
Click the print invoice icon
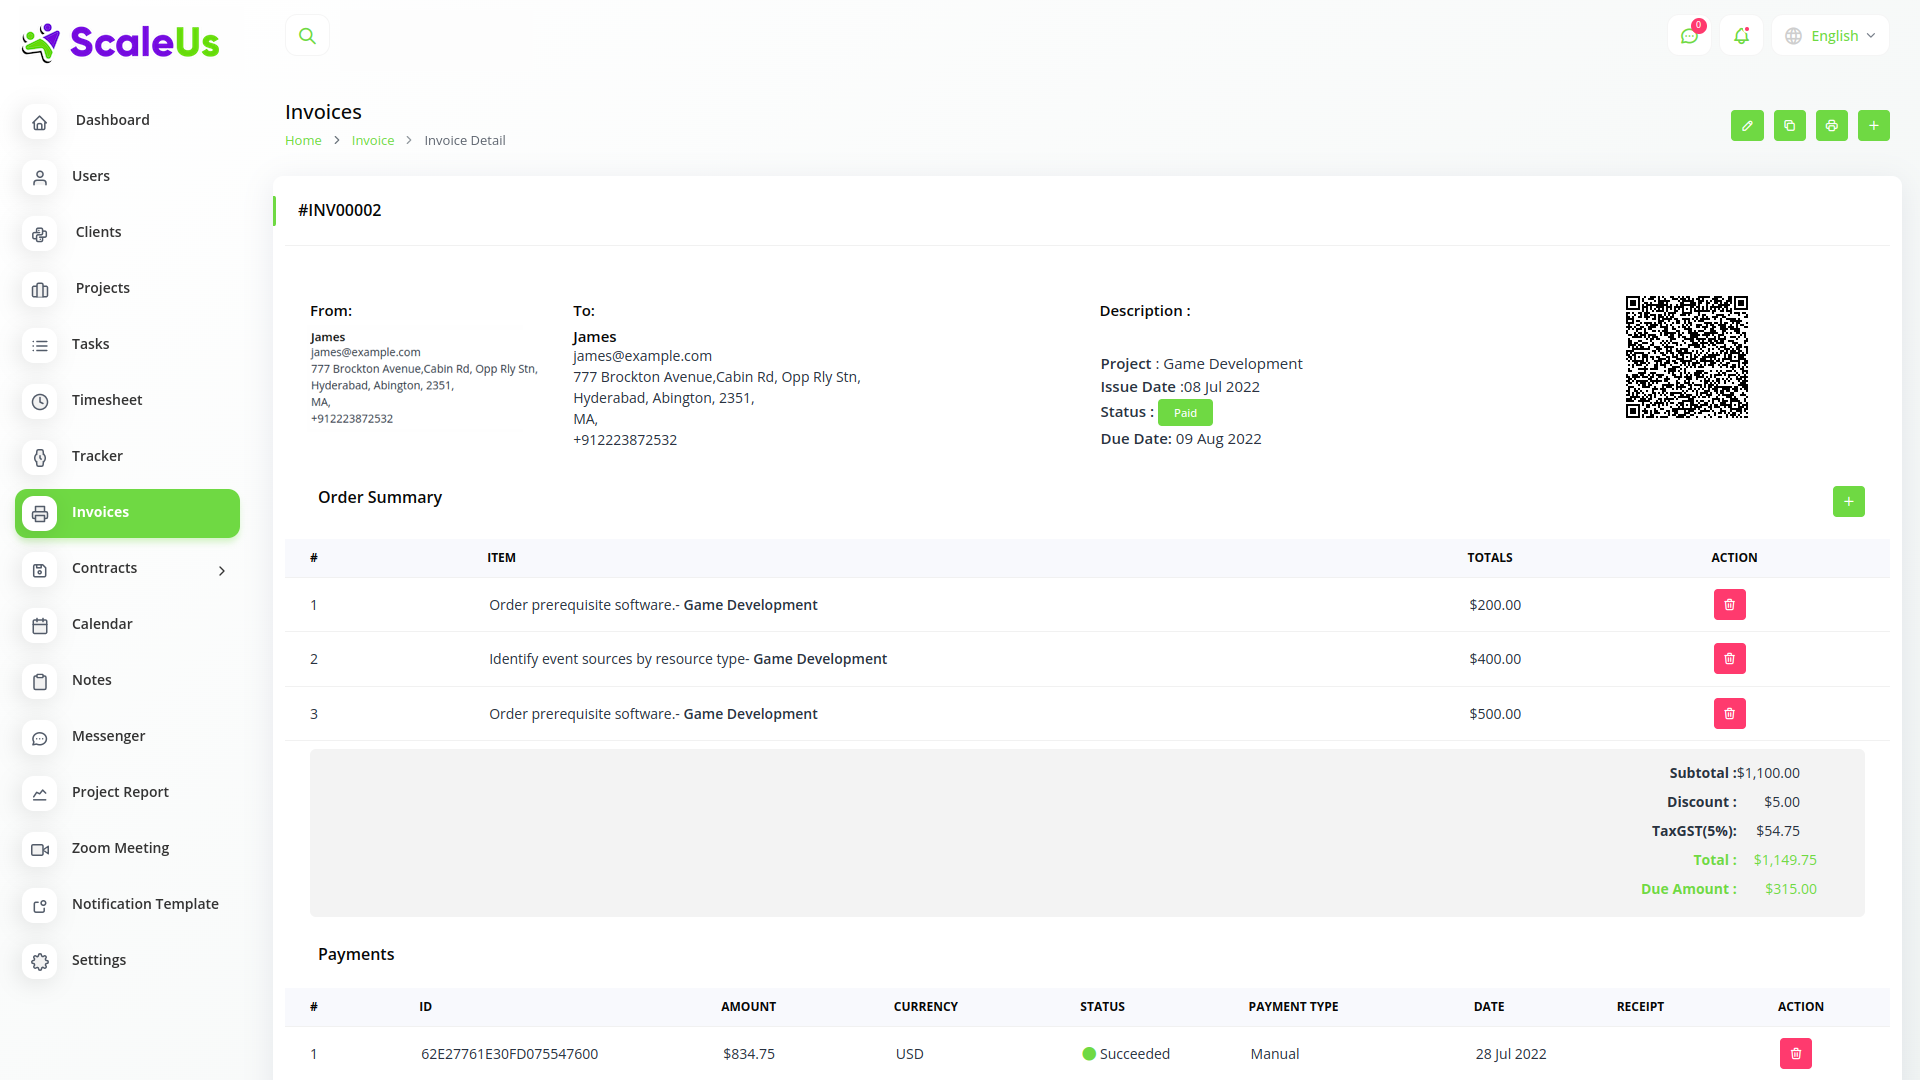click(1831, 126)
